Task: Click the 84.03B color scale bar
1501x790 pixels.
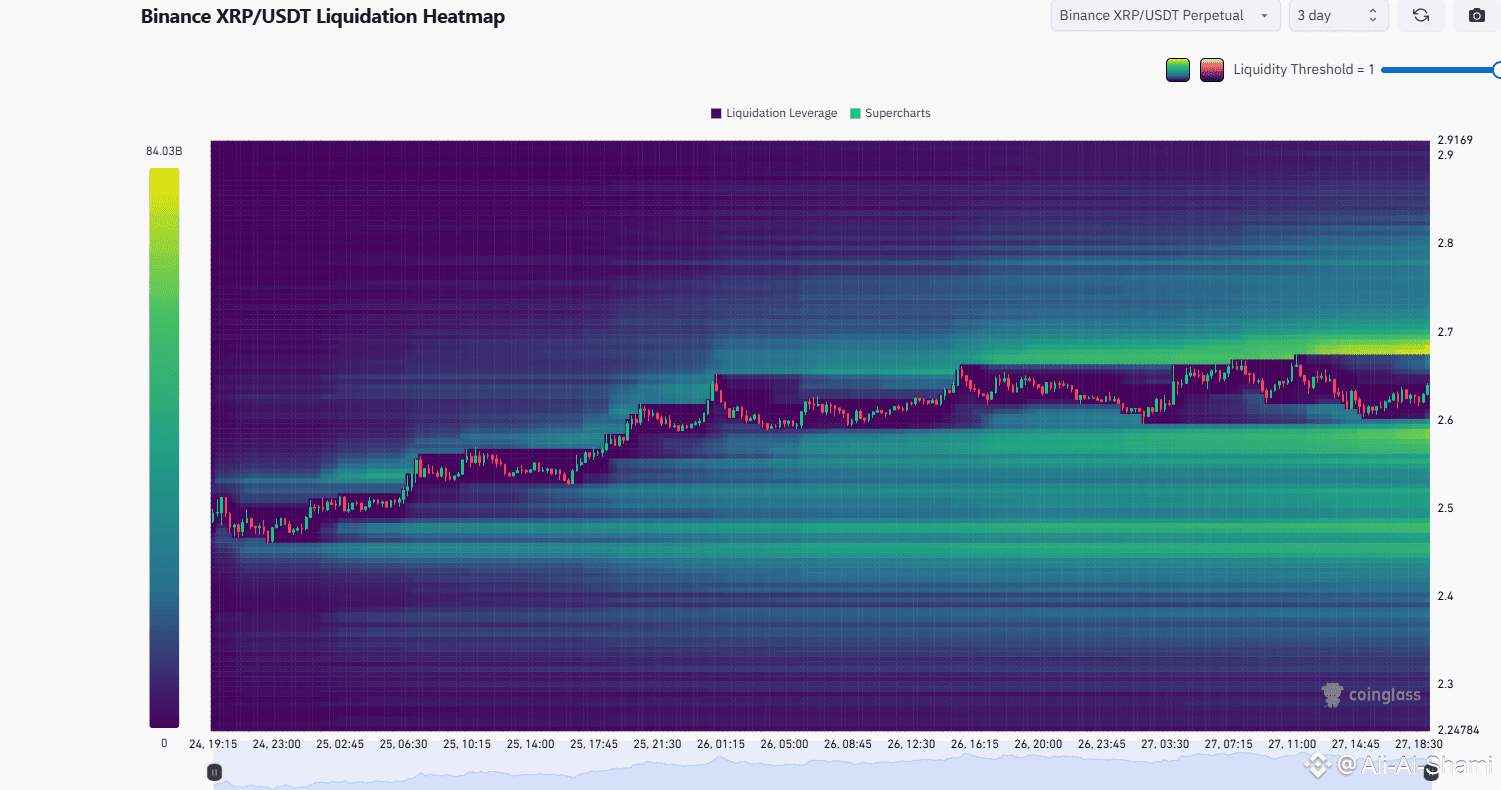Action: tap(164, 448)
